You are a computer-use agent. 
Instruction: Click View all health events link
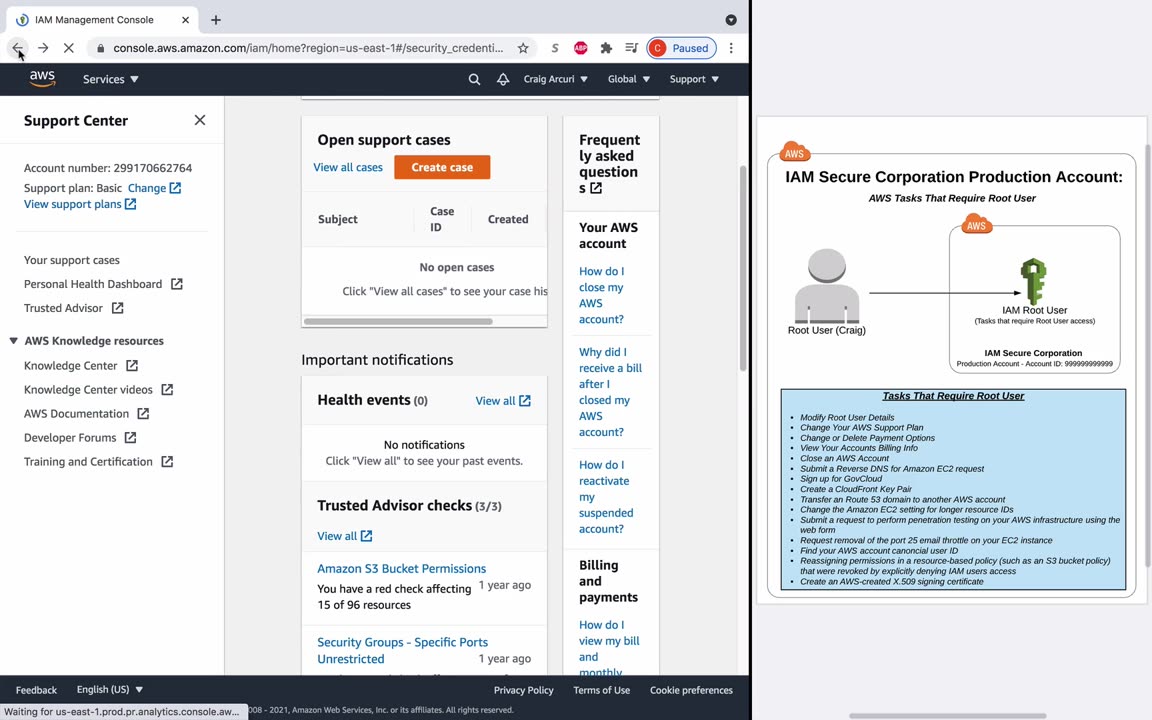[503, 400]
